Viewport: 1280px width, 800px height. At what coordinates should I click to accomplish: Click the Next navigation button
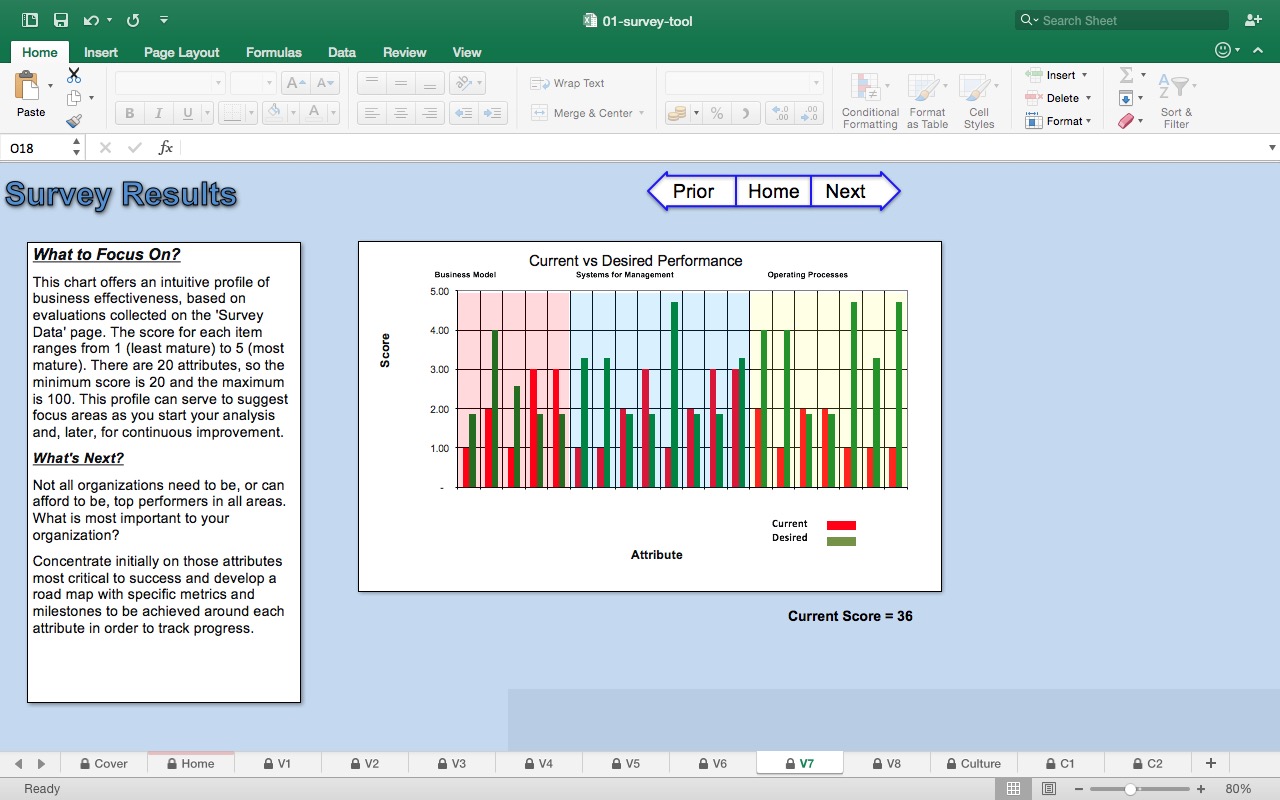pos(845,191)
